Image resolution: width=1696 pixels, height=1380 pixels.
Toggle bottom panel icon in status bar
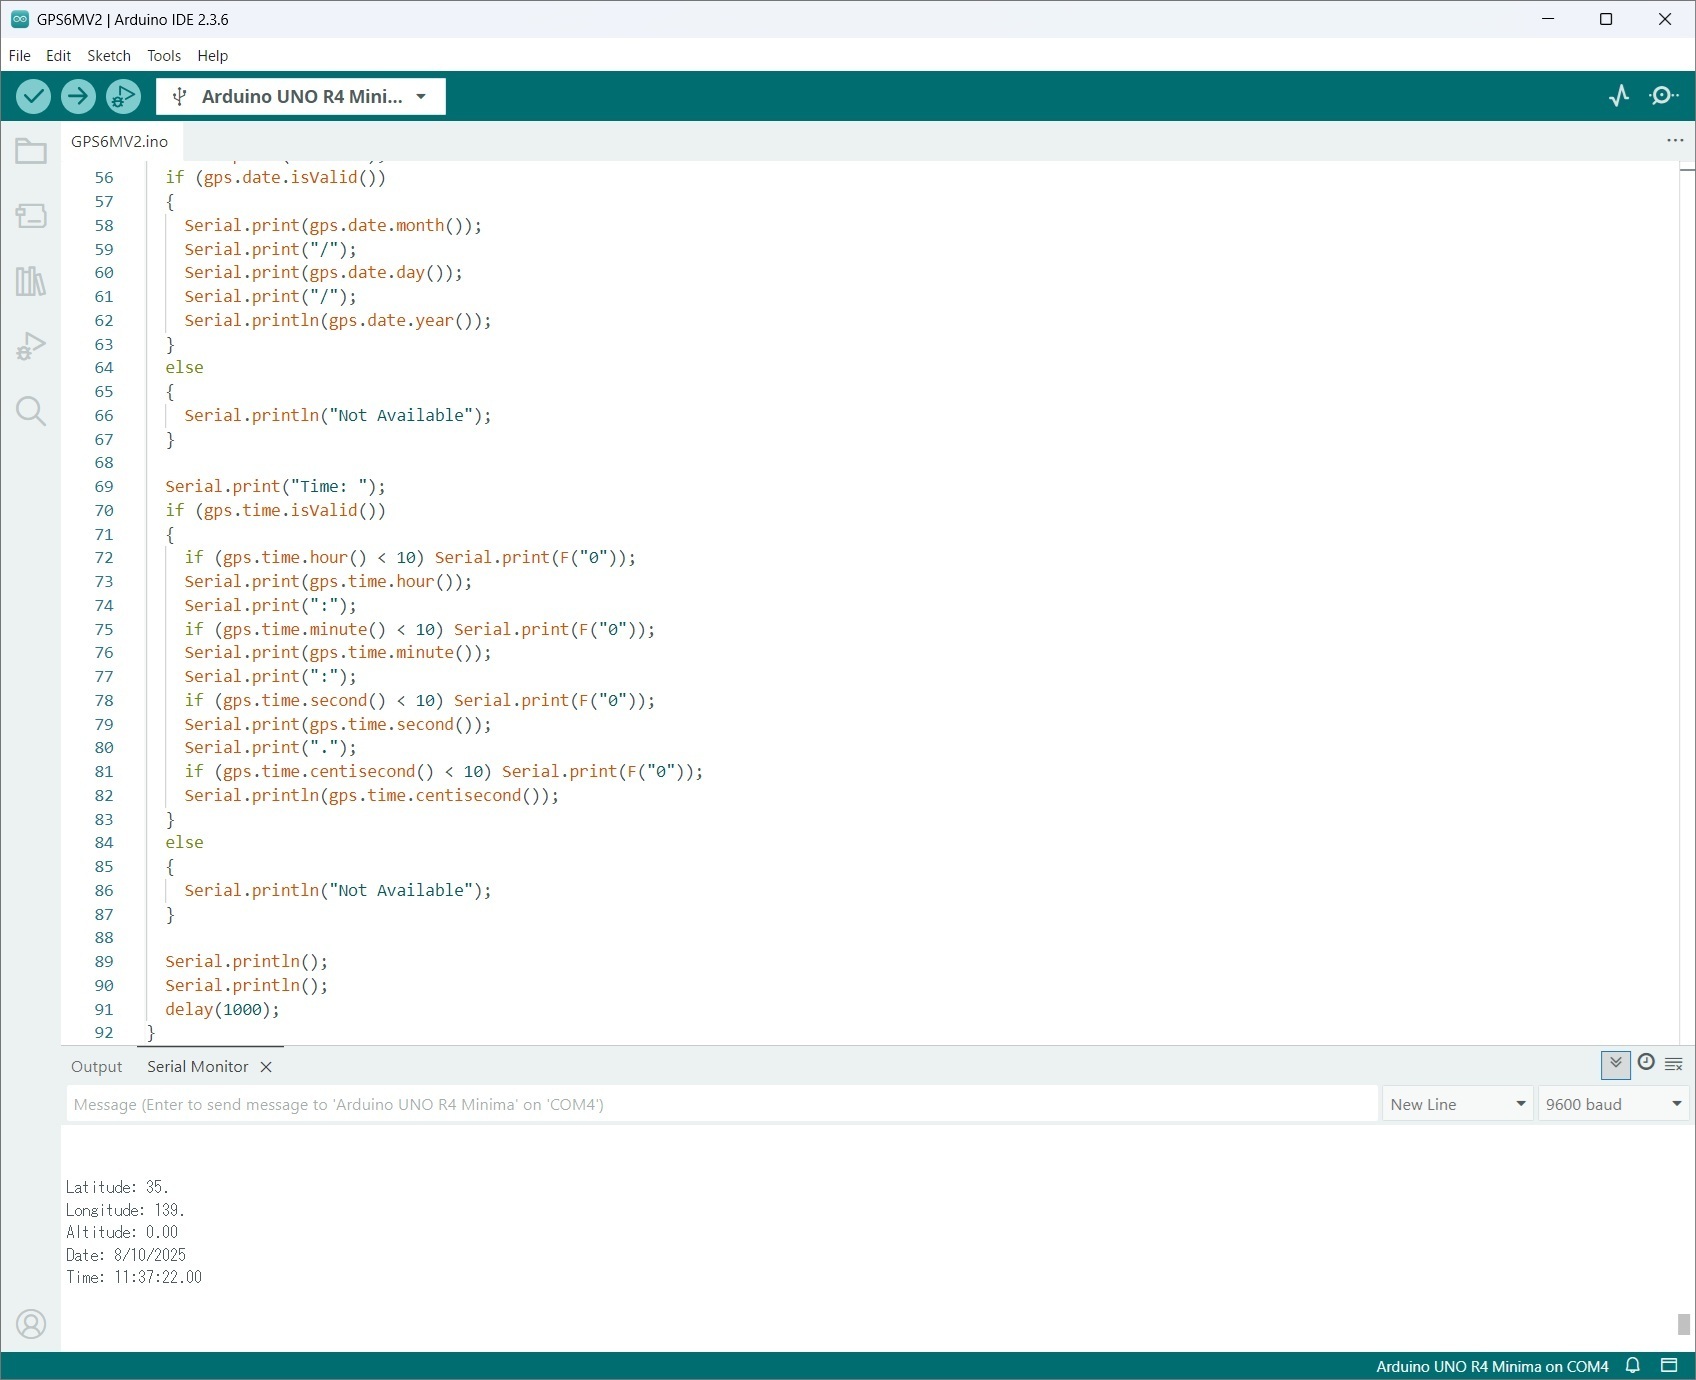1669,1366
